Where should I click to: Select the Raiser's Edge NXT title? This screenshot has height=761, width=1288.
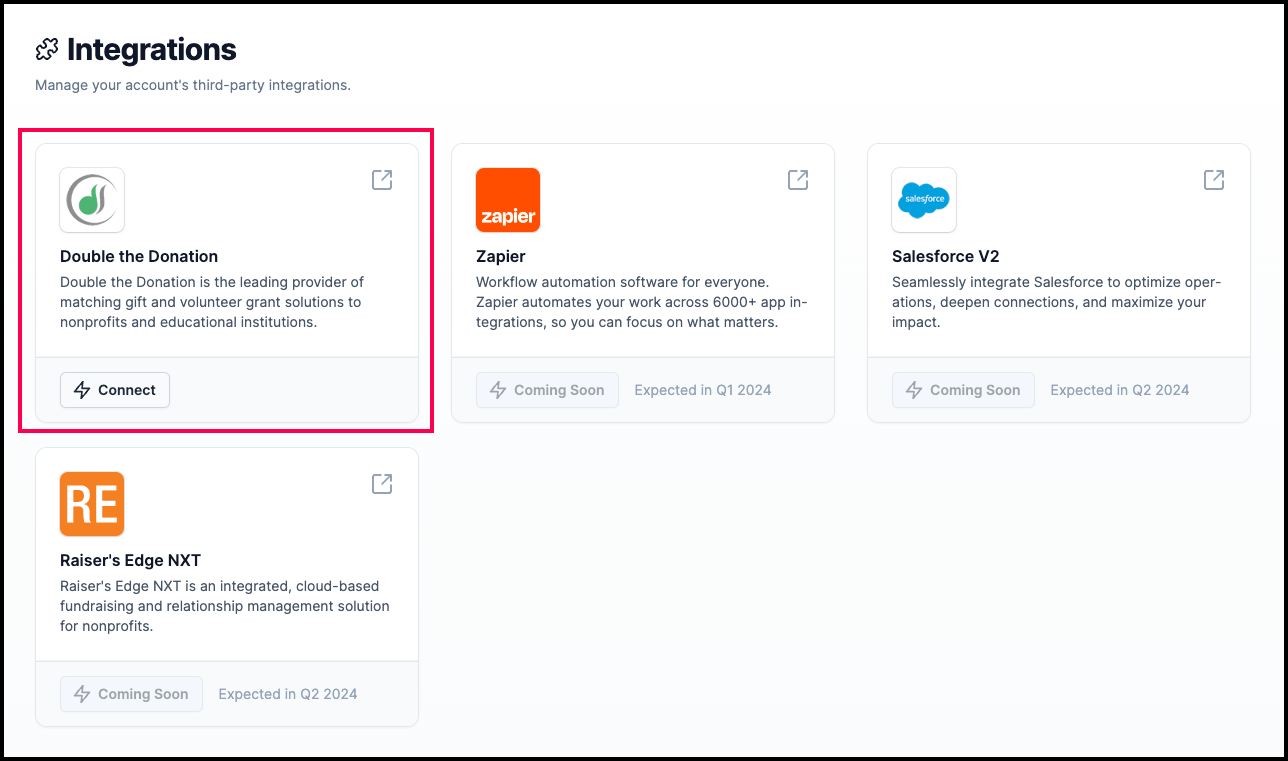click(x=131, y=561)
